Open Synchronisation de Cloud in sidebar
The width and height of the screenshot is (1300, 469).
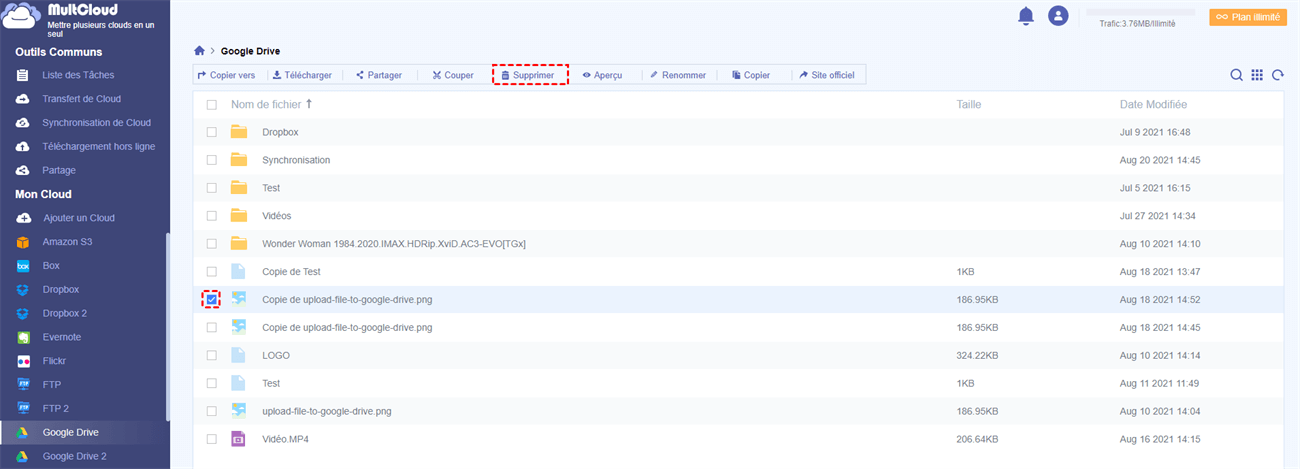coord(96,123)
